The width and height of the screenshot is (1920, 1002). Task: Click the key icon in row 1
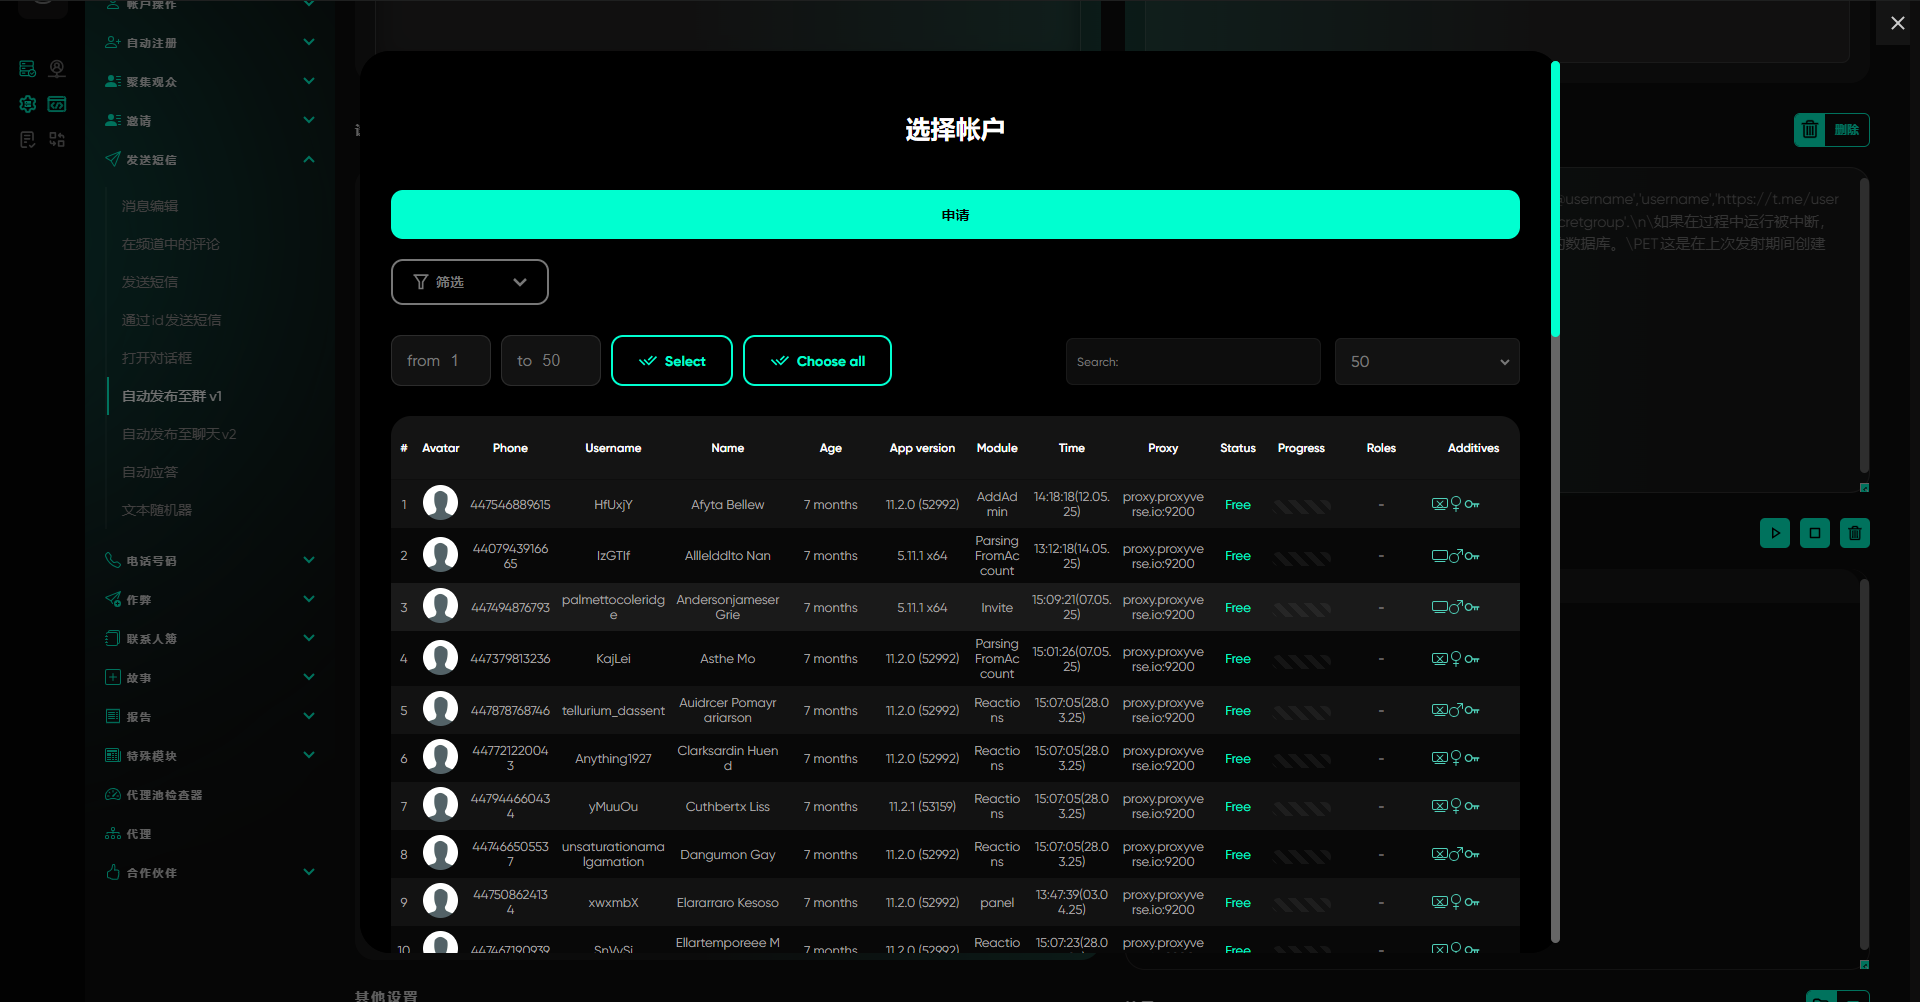(x=1472, y=505)
